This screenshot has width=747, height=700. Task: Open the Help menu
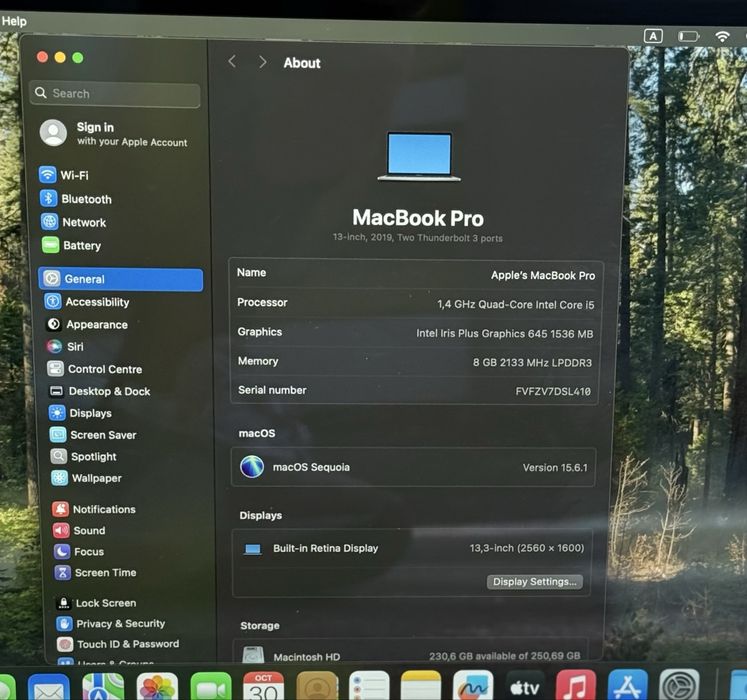click(14, 21)
